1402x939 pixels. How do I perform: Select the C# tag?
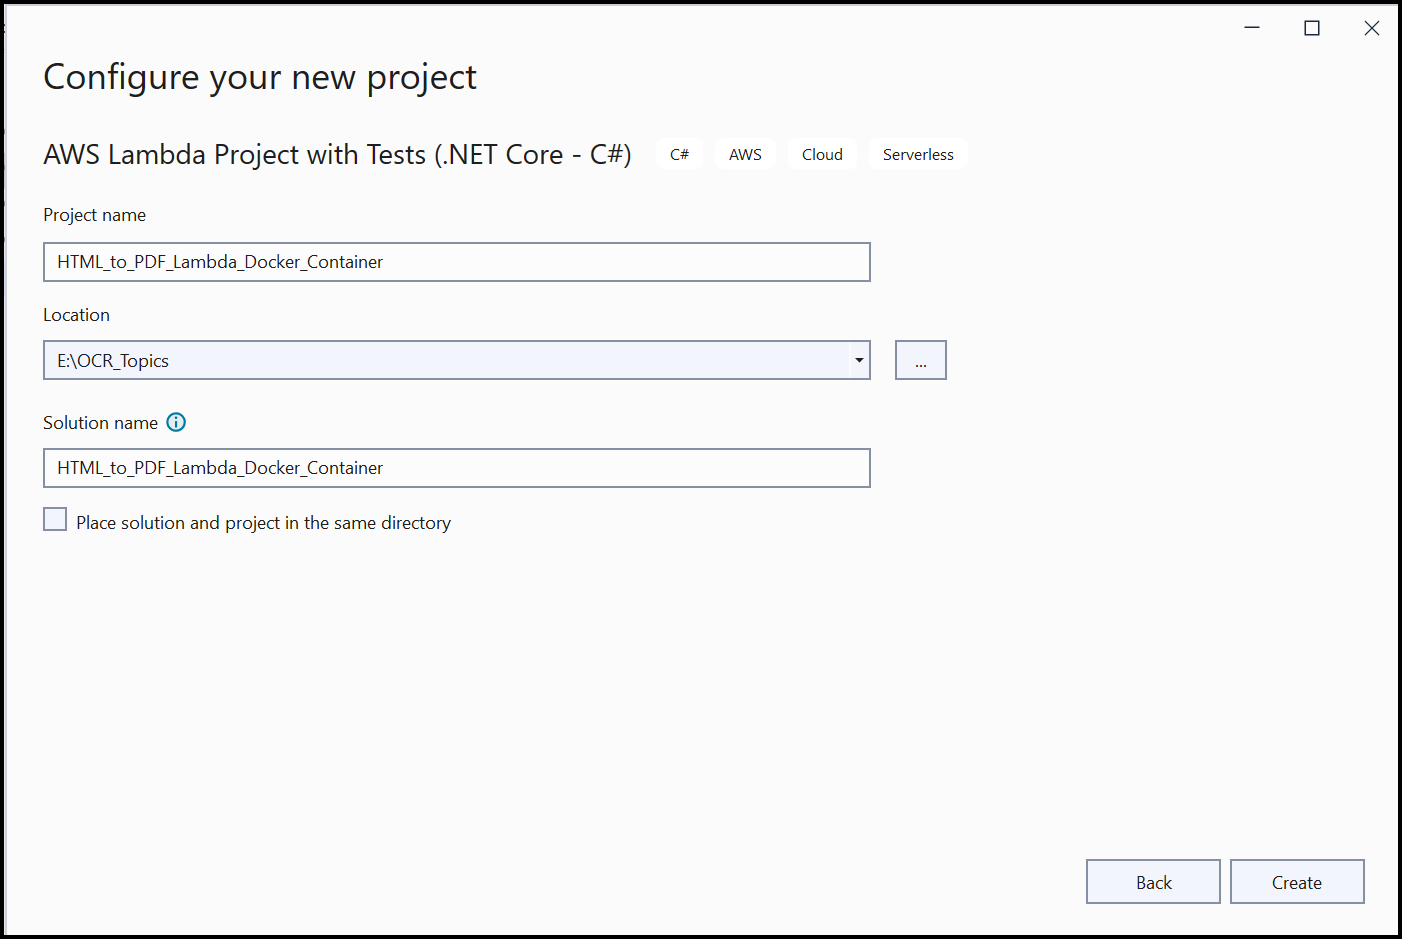(679, 154)
